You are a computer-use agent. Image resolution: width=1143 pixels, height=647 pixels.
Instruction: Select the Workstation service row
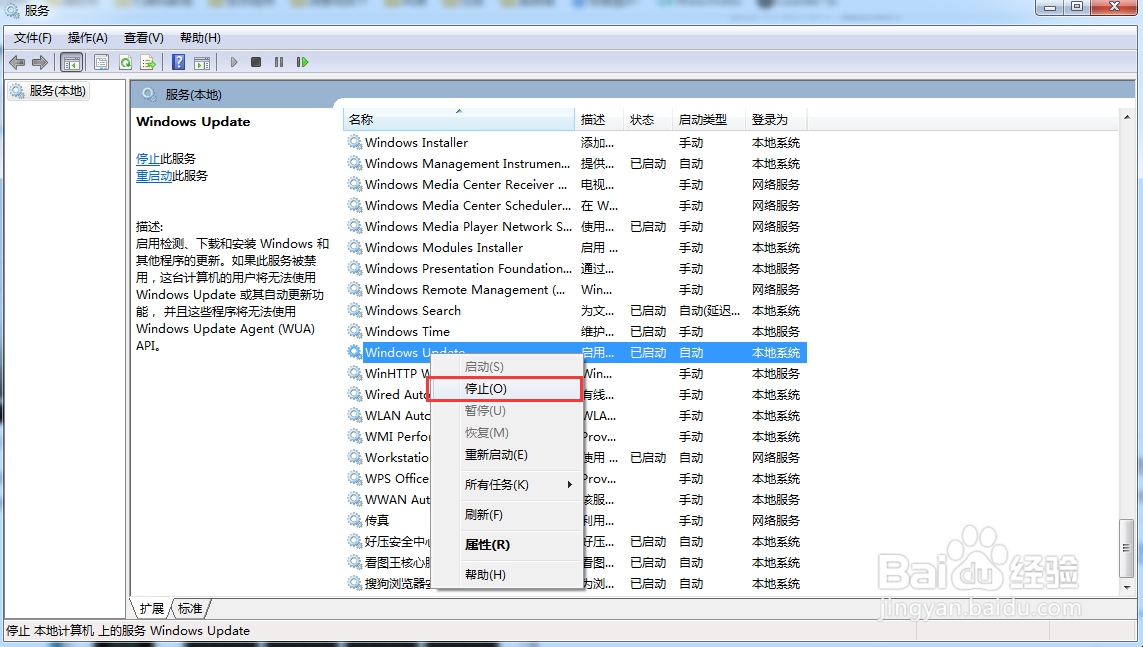coord(576,458)
